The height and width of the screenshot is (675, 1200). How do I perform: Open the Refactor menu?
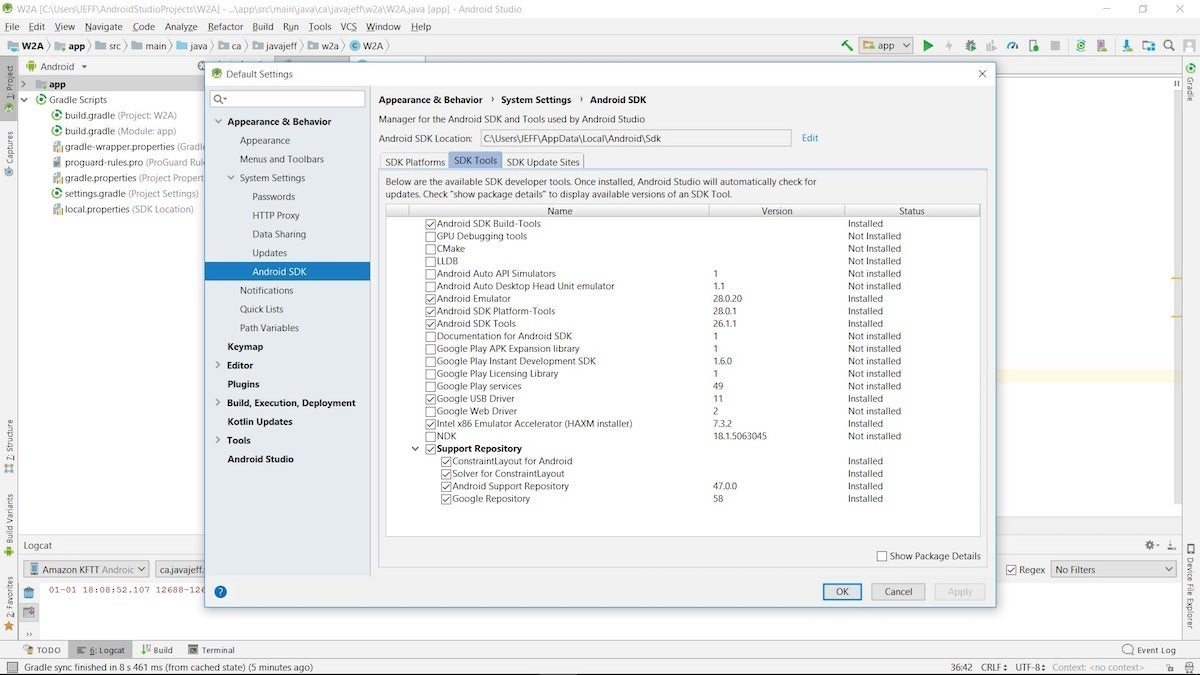pyautogui.click(x=225, y=27)
